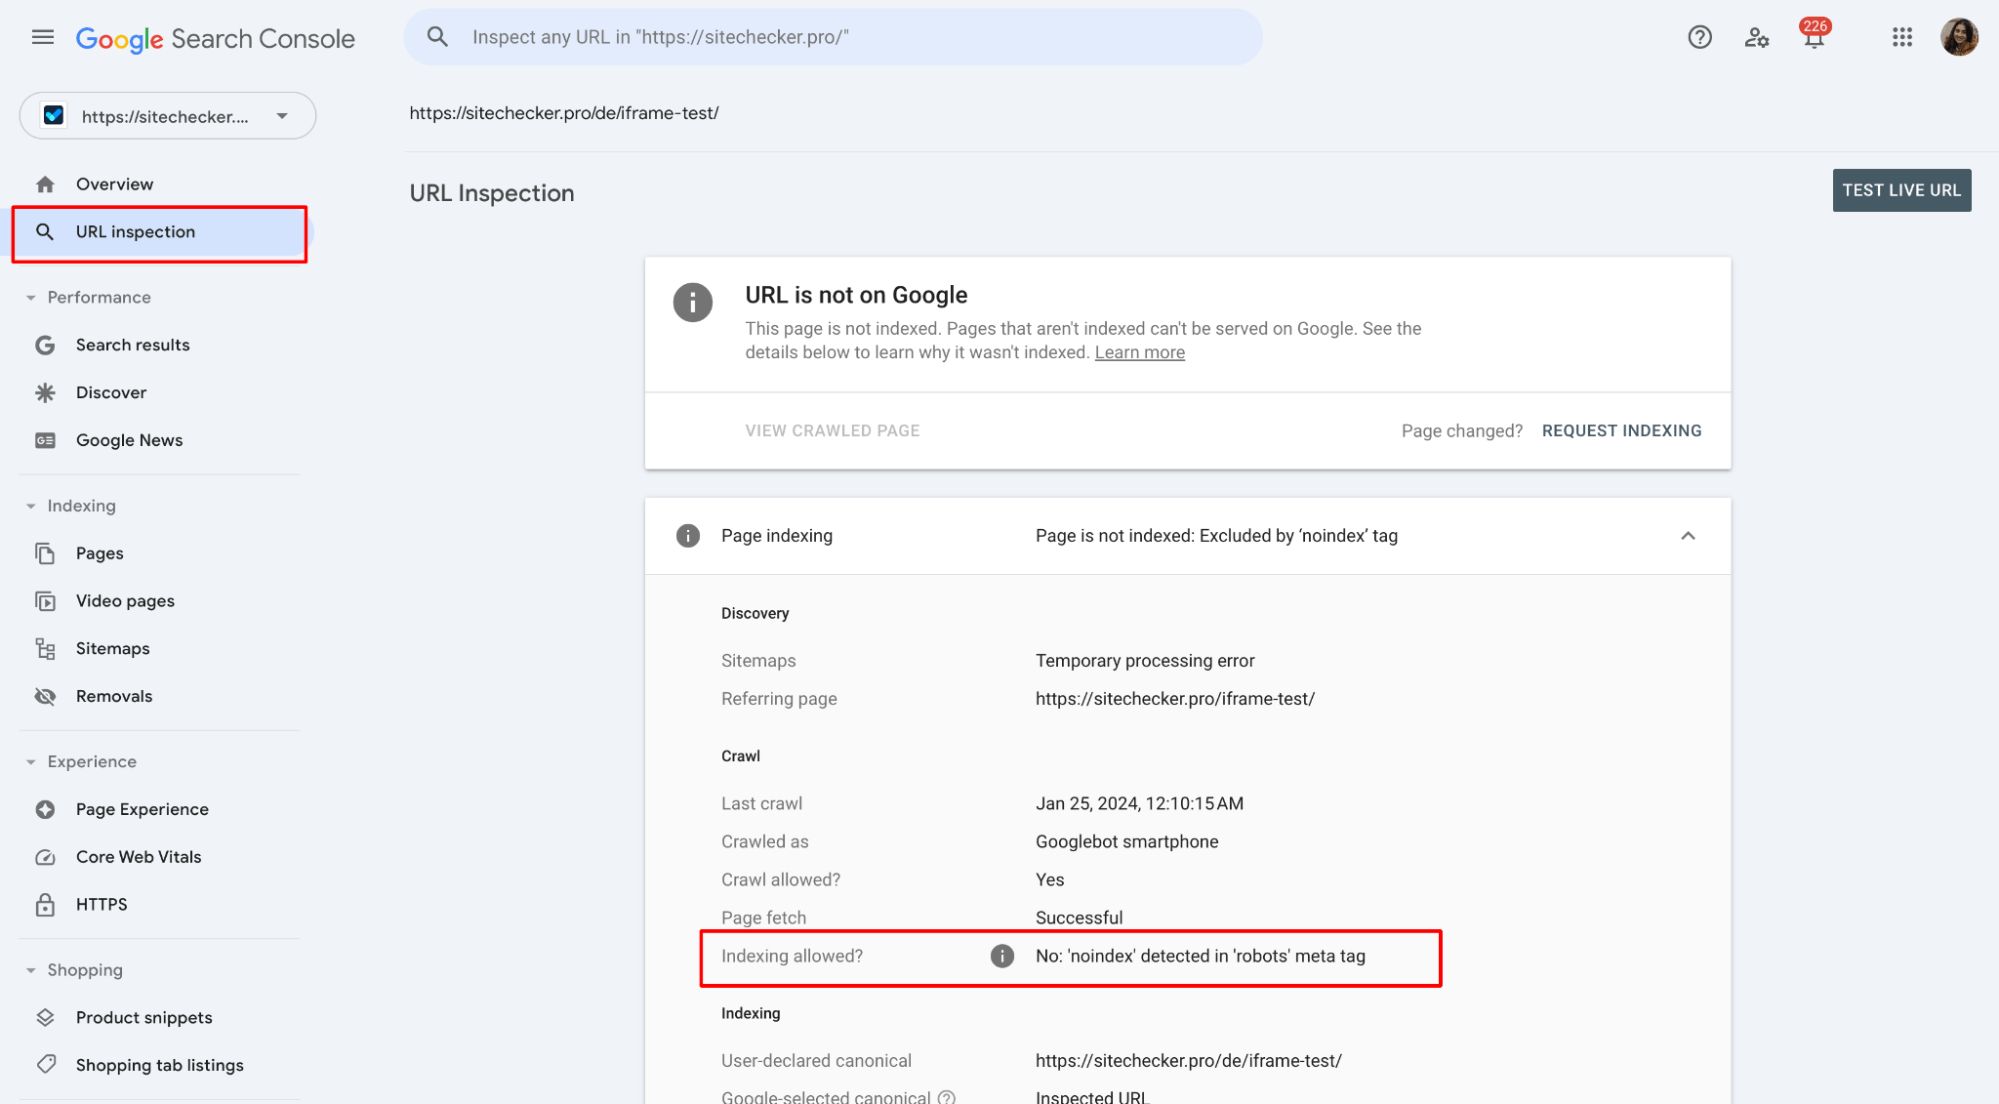Click REQUEST INDEXING
The image size is (1999, 1104).
1621,431
